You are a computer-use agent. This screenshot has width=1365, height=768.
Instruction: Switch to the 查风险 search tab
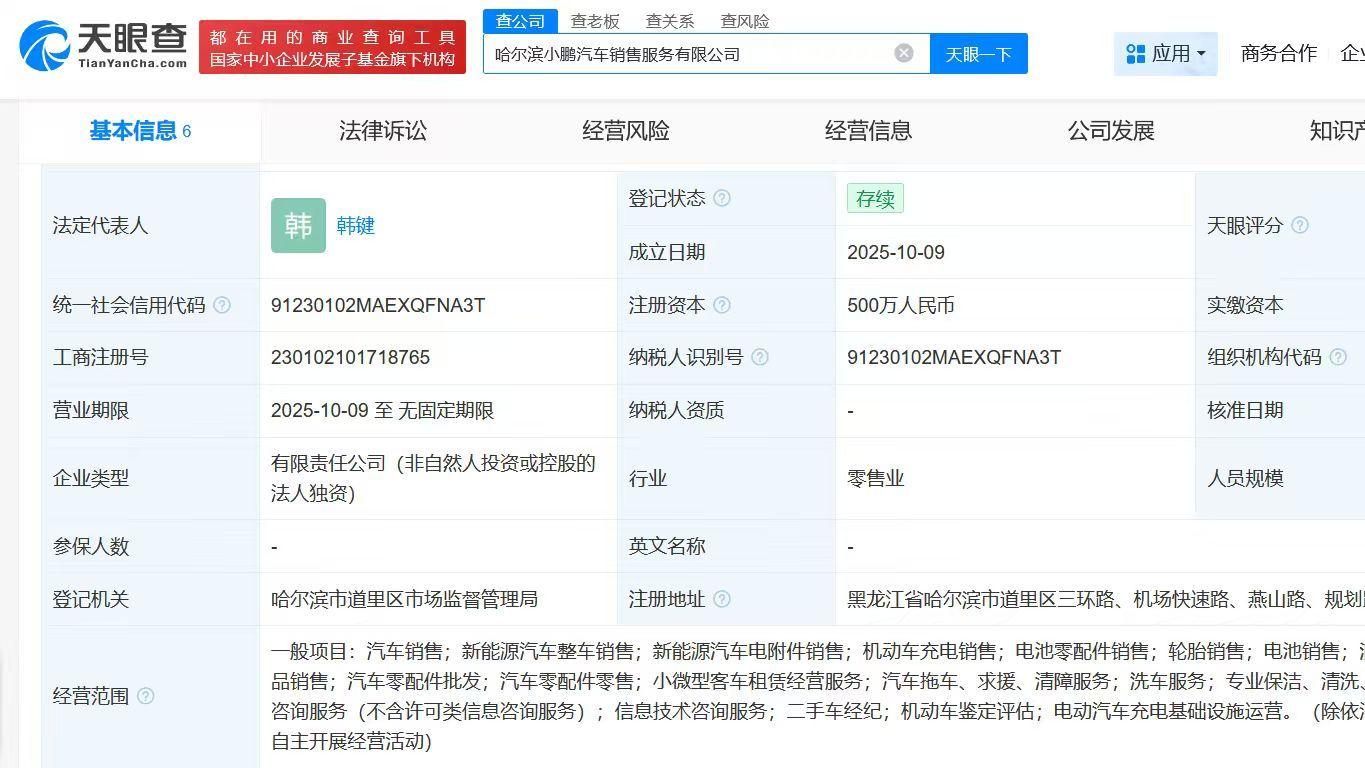[745, 21]
